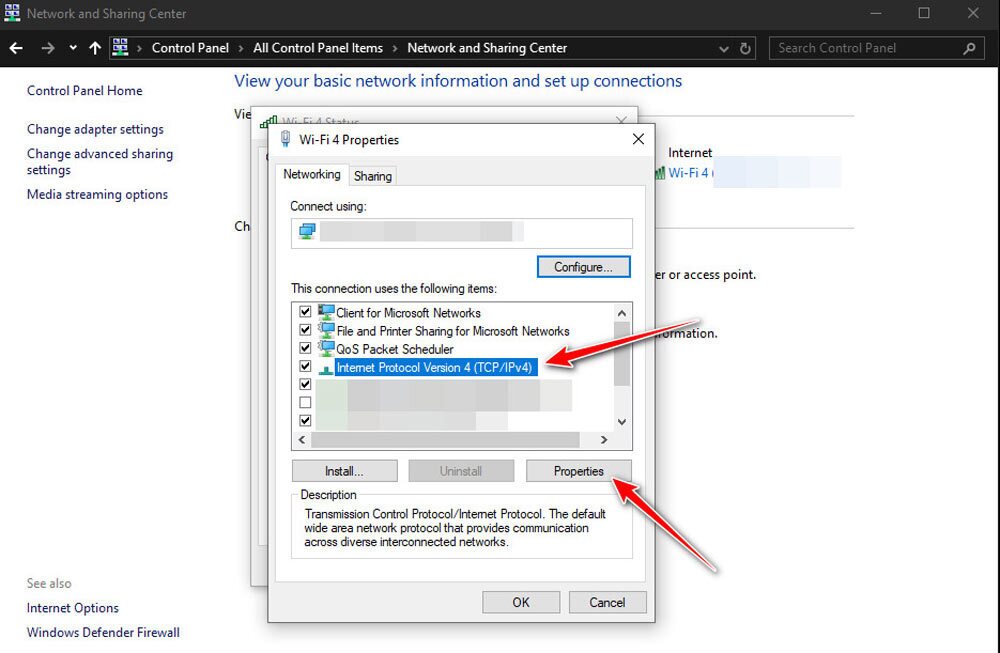Toggle QoS Packet Scheduler checkbox

305,348
